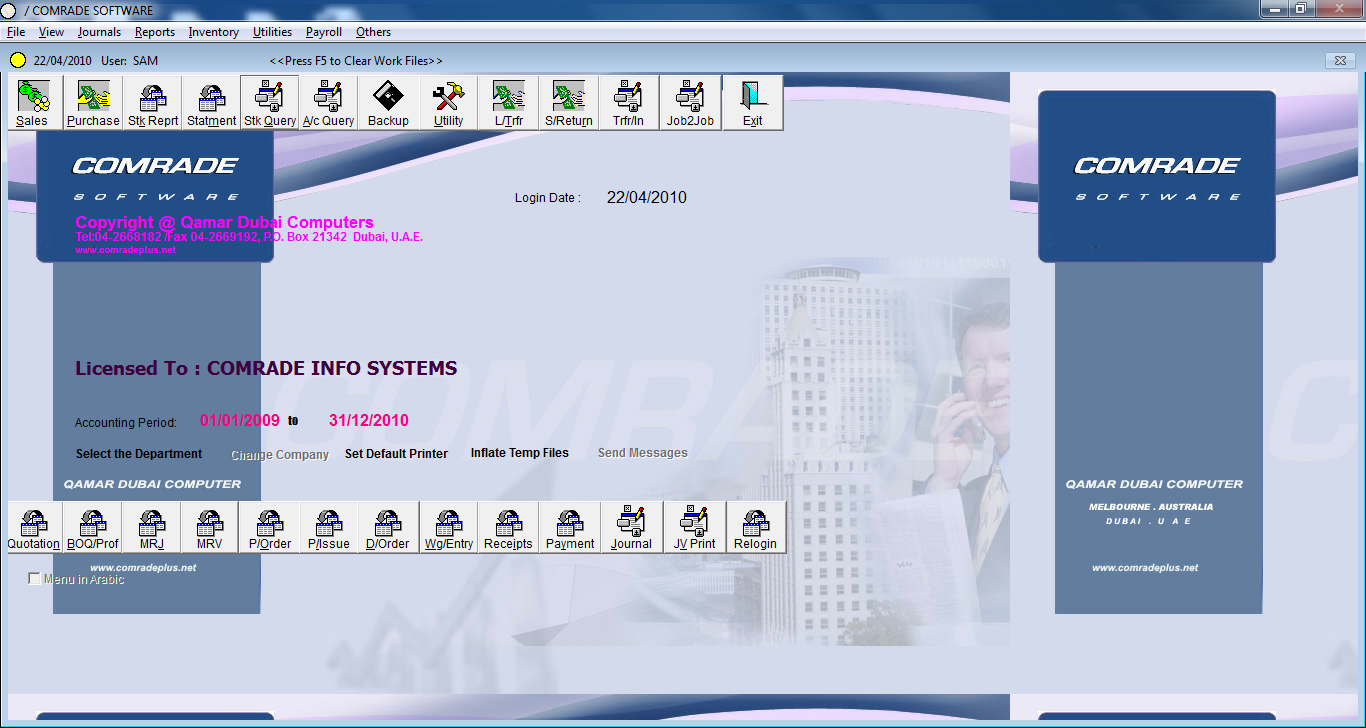Open the Payment entry icon
This screenshot has width=1366, height=728.
pos(569,525)
